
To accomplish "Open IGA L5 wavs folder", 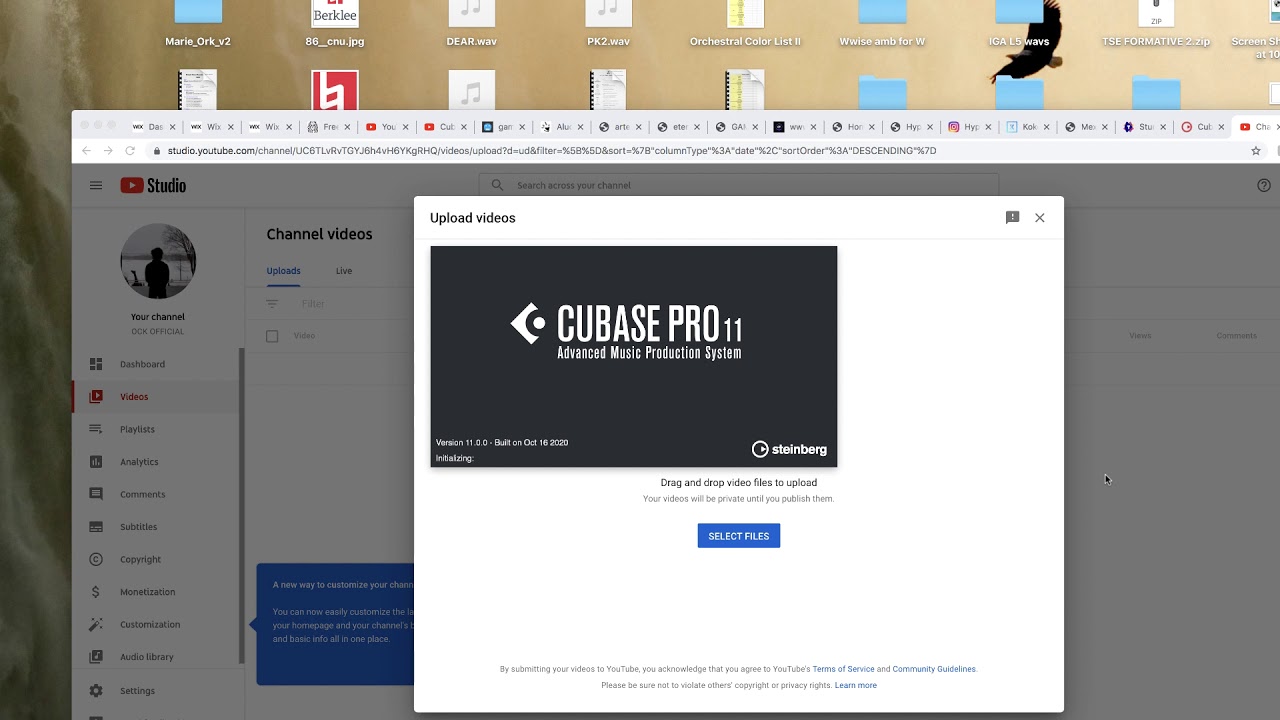I will click(x=1019, y=23).
